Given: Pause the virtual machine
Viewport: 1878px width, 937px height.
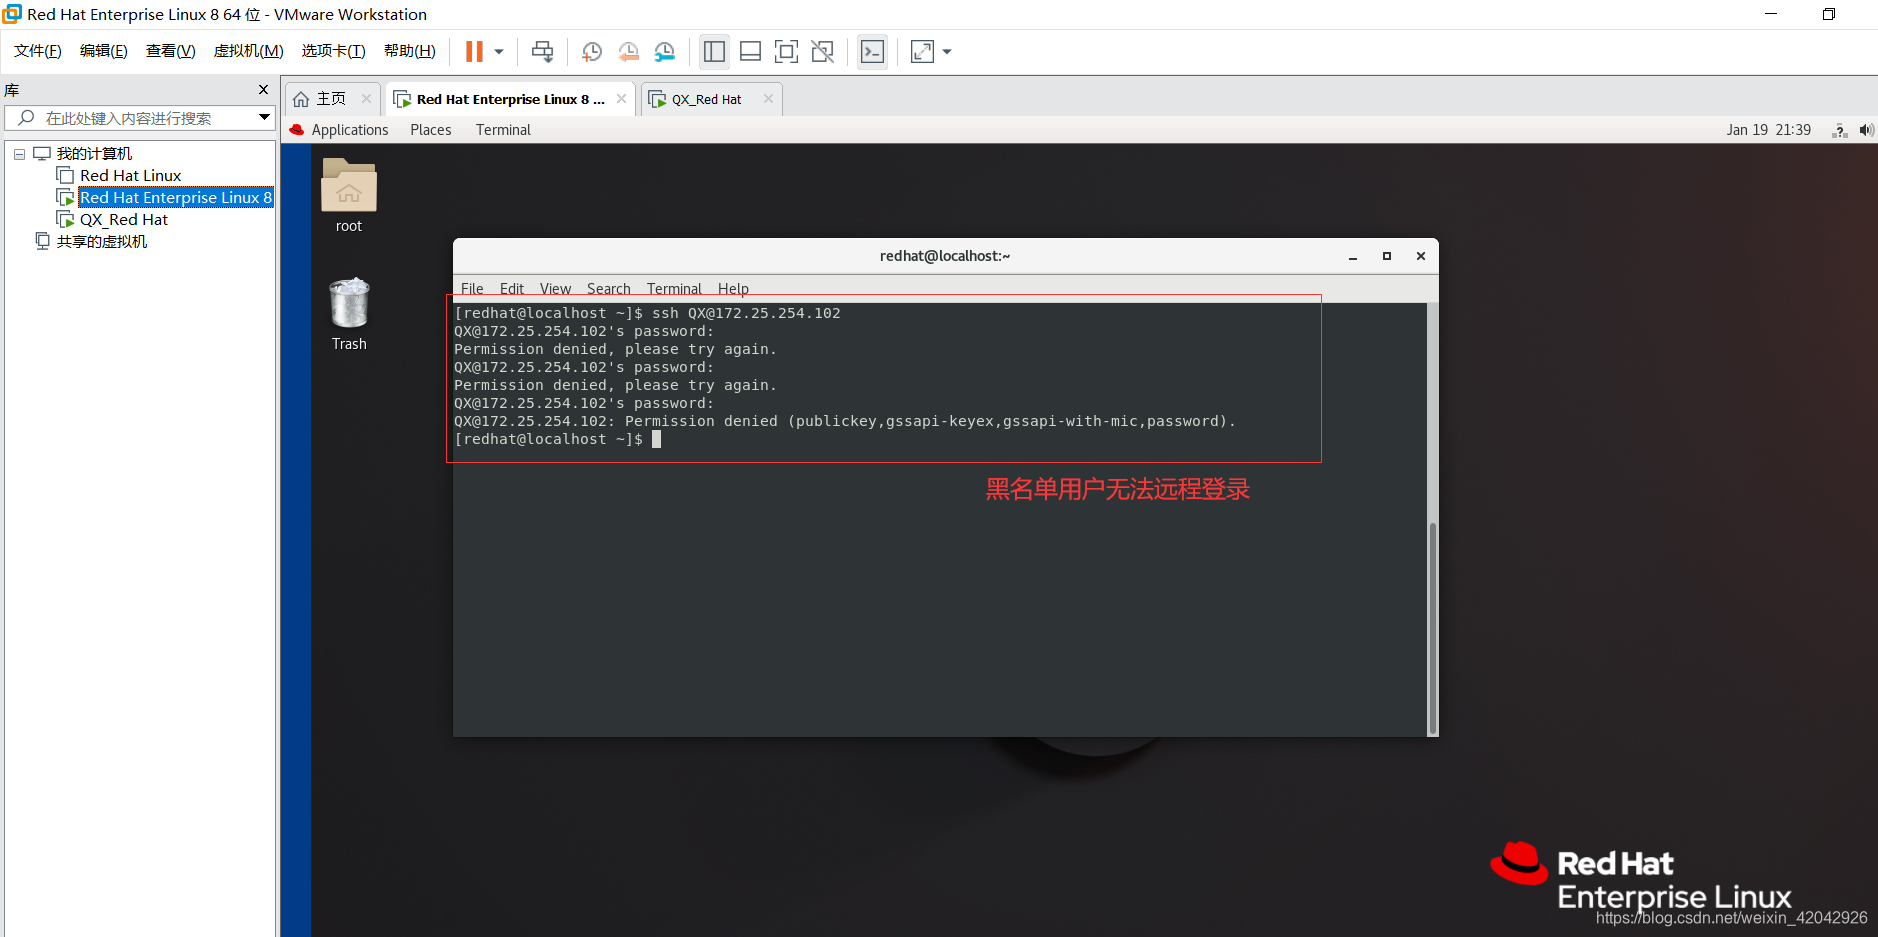Looking at the screenshot, I should click(x=474, y=51).
